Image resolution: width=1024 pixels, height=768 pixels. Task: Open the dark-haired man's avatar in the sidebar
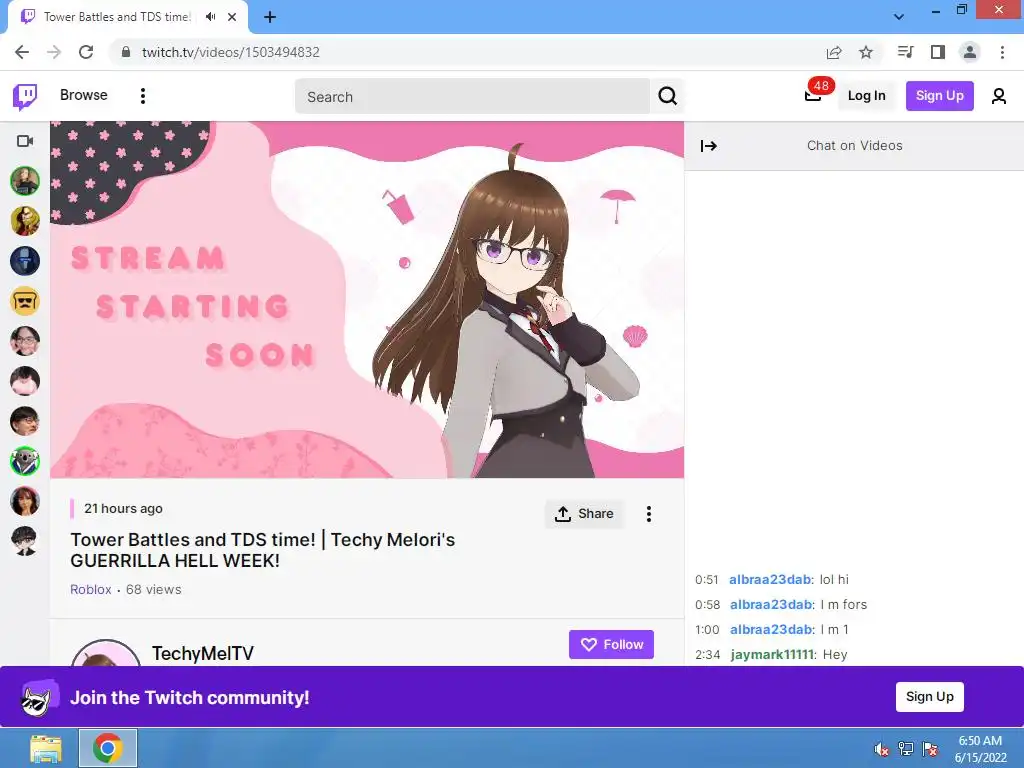[25, 421]
